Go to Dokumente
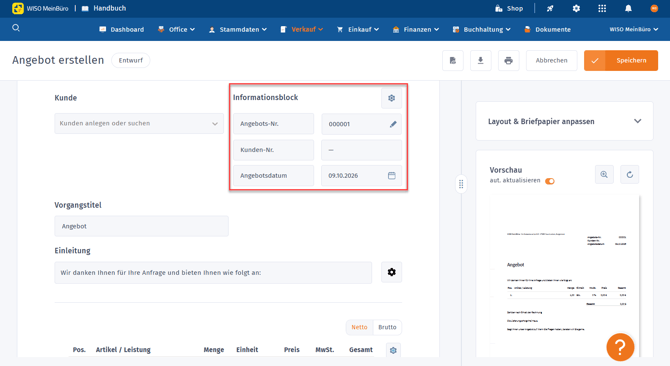 tap(547, 29)
